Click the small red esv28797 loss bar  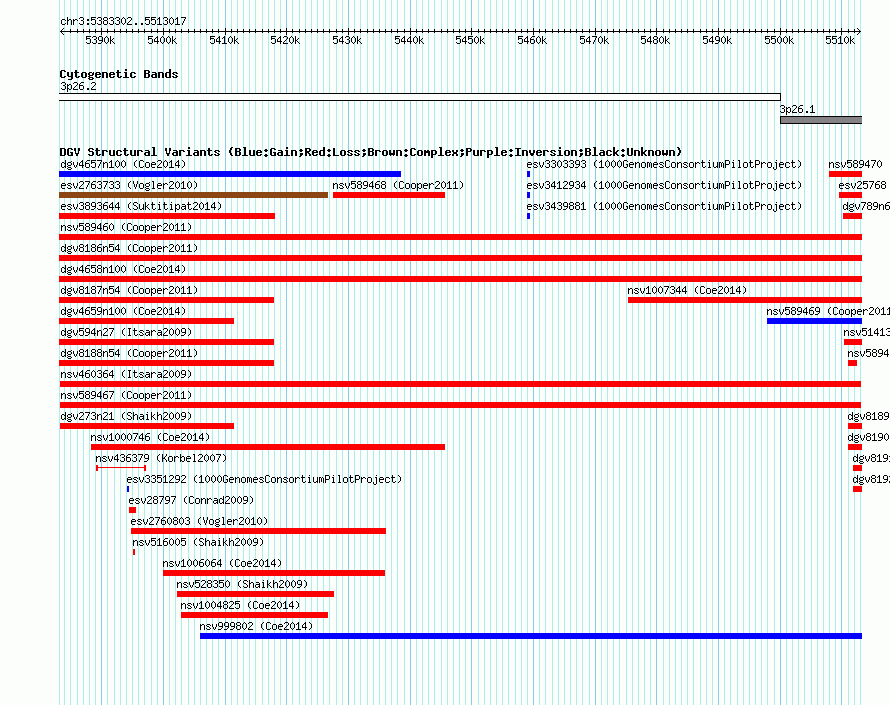[x=132, y=510]
